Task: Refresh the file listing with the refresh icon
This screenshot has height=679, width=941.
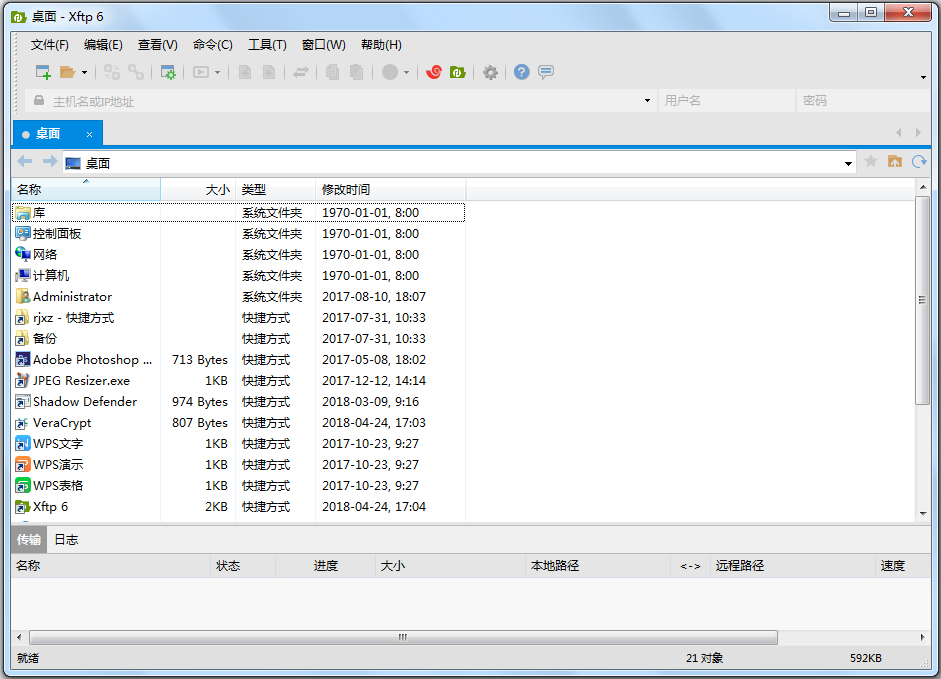Action: [x=918, y=162]
